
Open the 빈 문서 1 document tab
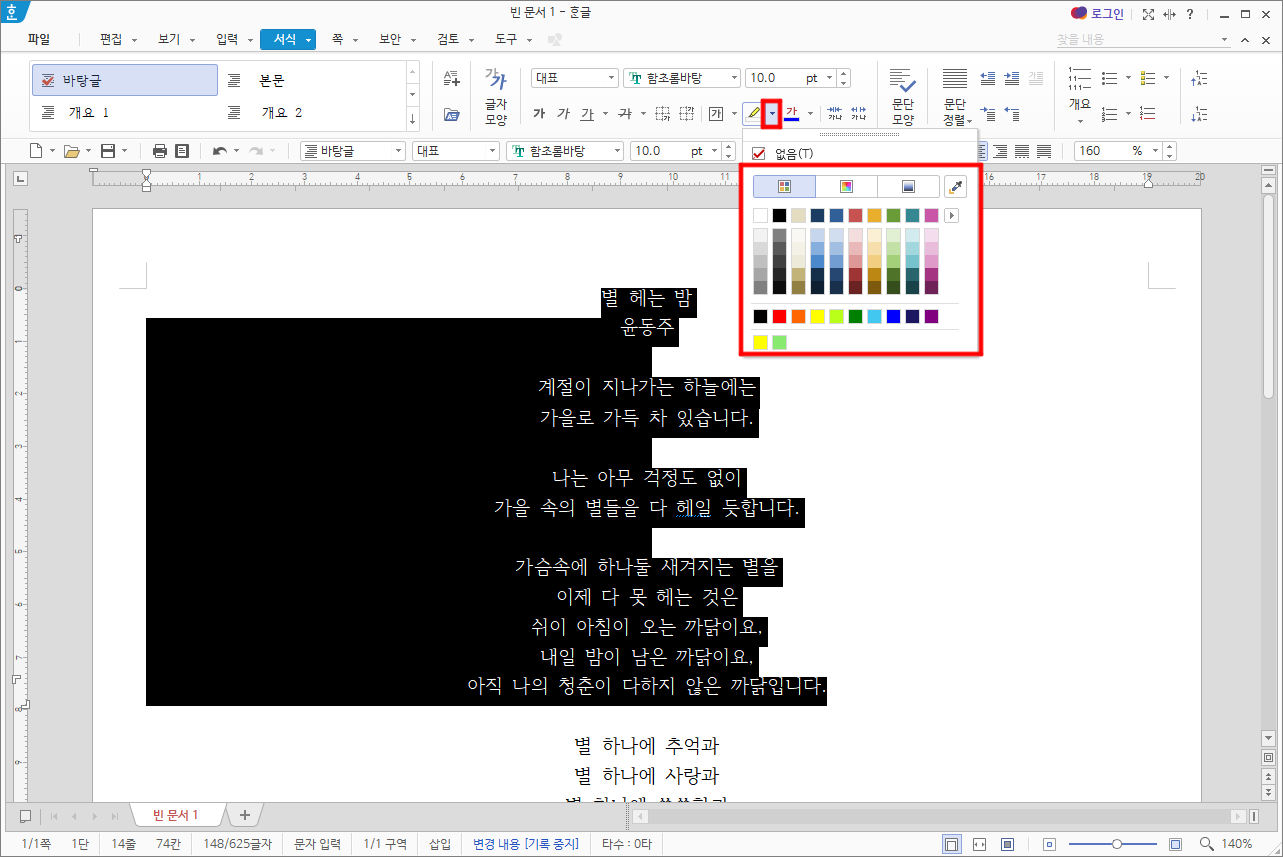click(176, 815)
